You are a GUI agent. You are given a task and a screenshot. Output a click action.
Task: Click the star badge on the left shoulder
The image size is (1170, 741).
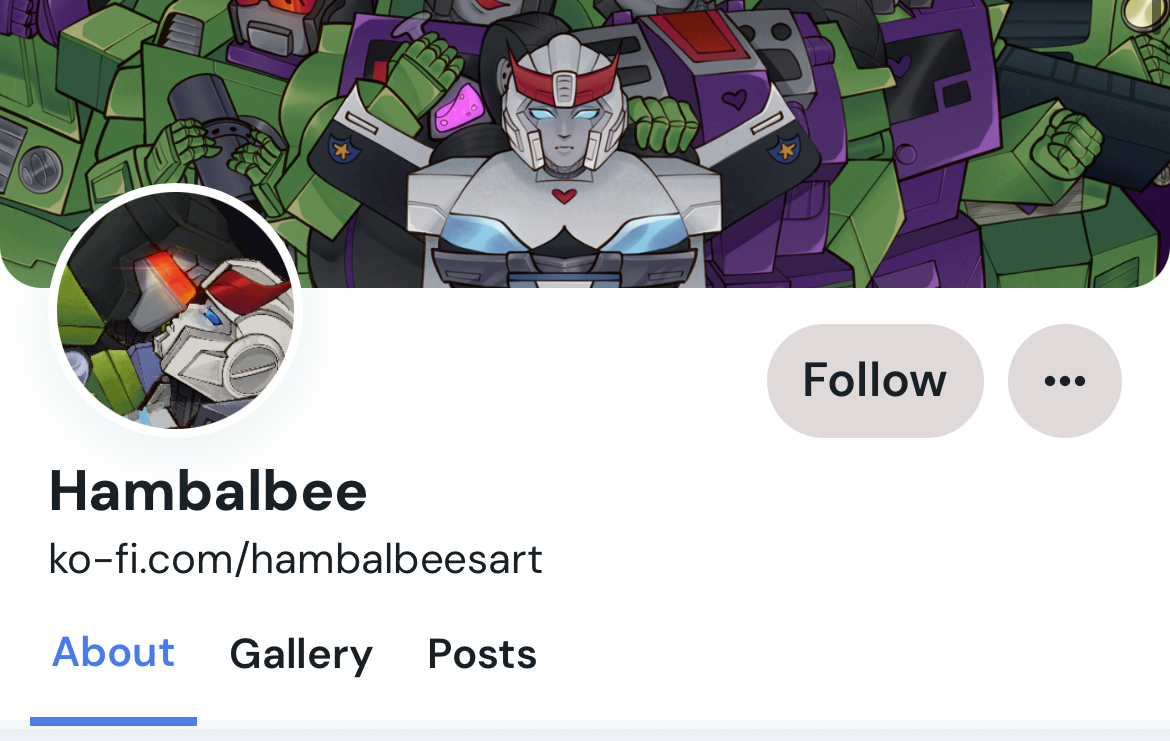[343, 150]
